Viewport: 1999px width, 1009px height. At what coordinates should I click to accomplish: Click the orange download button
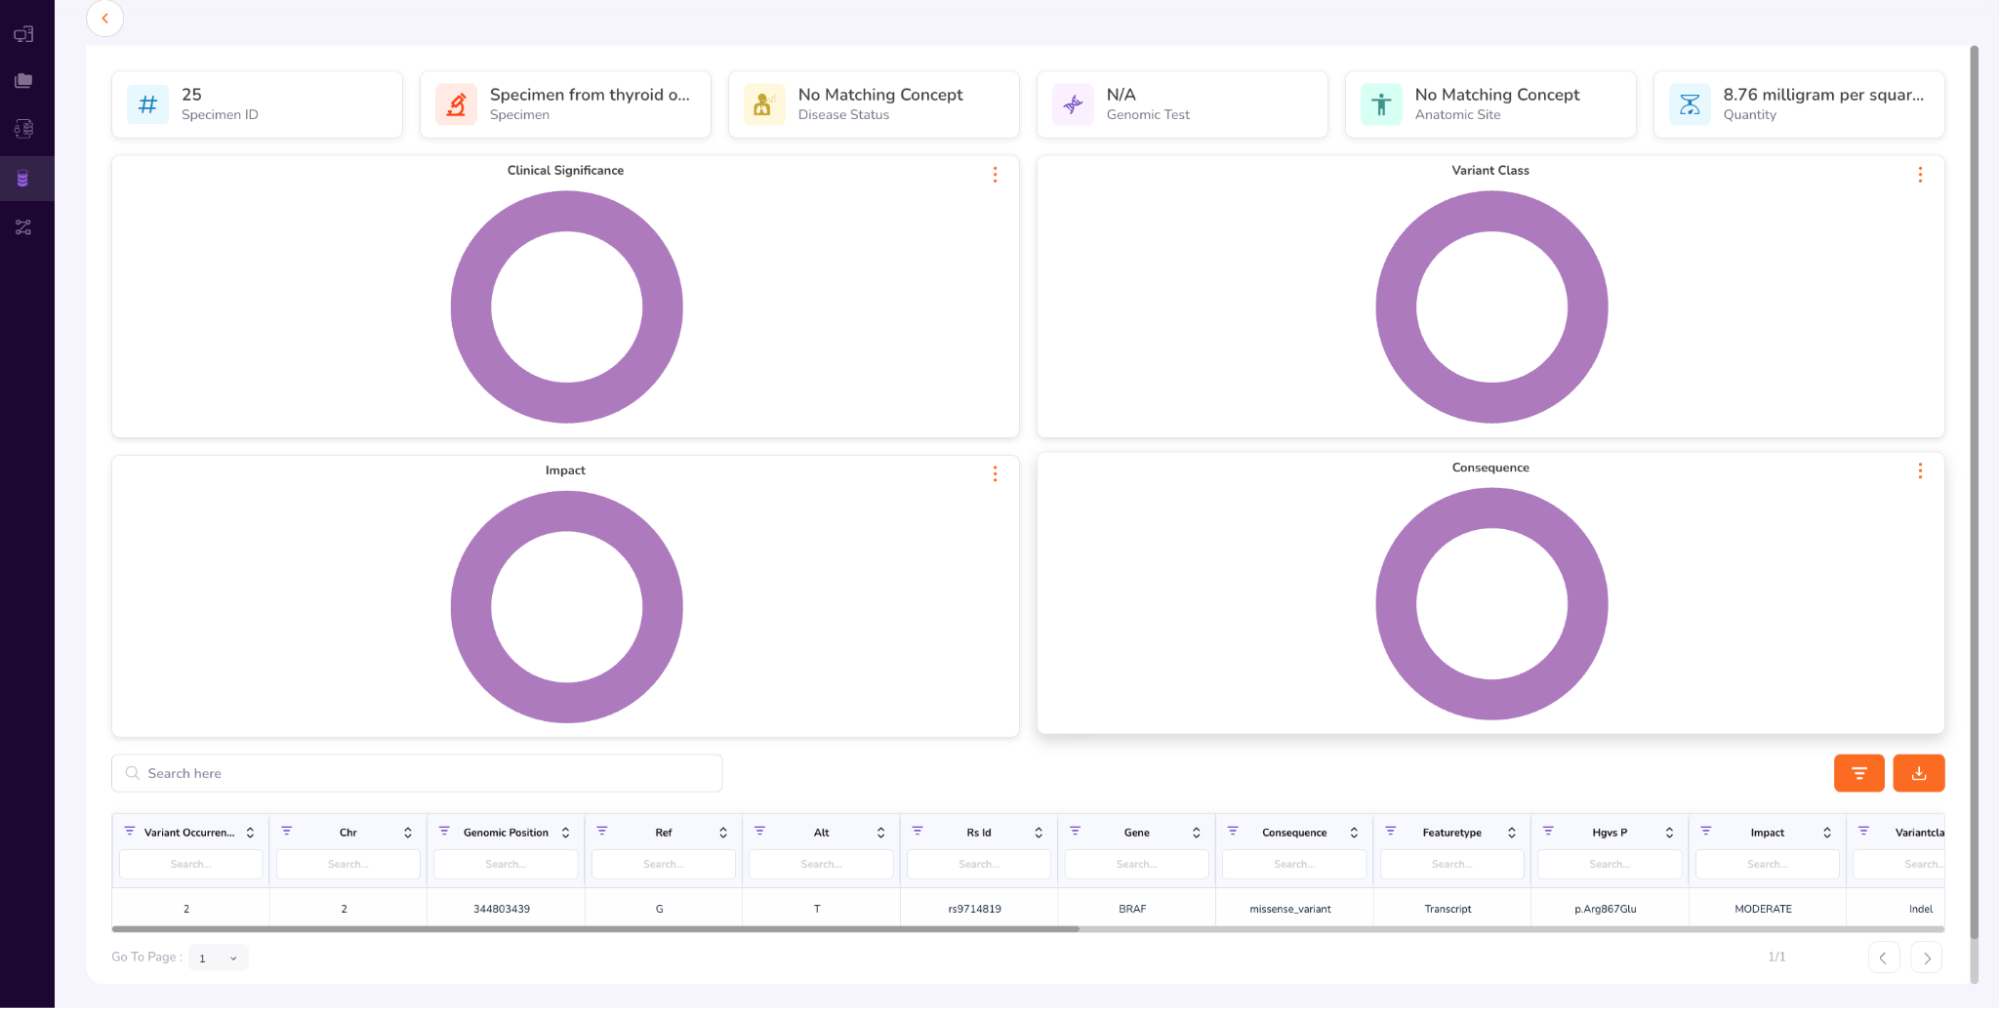coord(1918,773)
